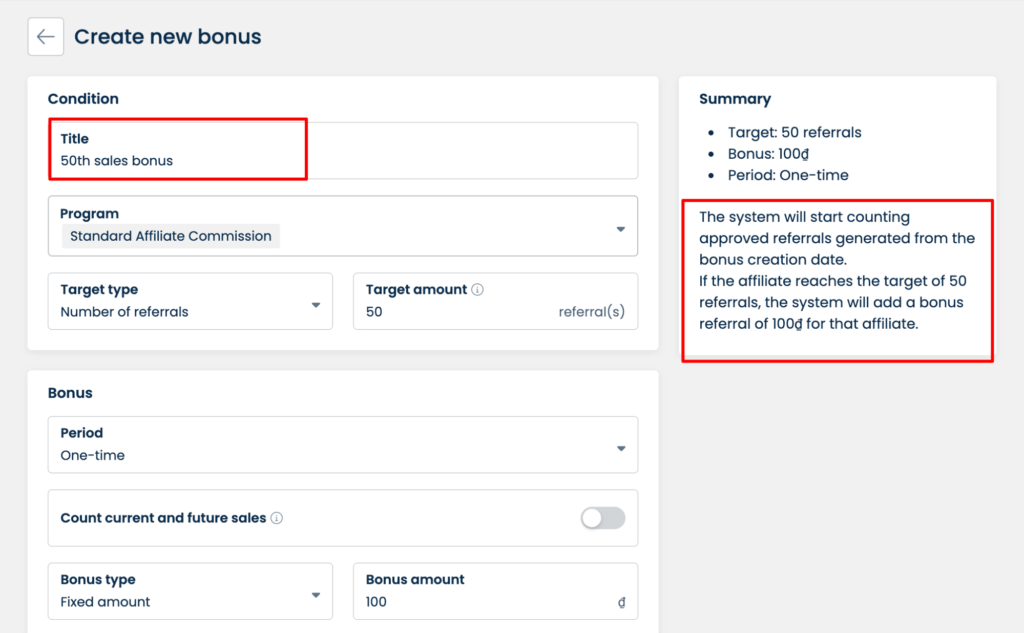Click the Target: 50 referrals summary item

click(x=794, y=132)
